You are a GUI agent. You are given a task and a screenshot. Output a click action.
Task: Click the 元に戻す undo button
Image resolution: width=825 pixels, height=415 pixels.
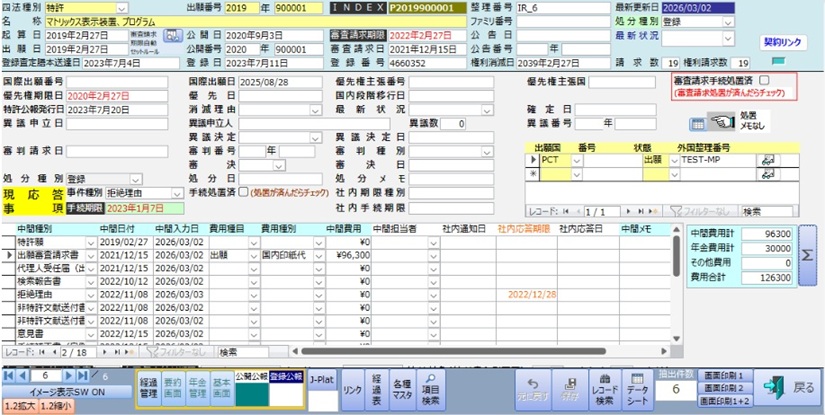[534, 390]
